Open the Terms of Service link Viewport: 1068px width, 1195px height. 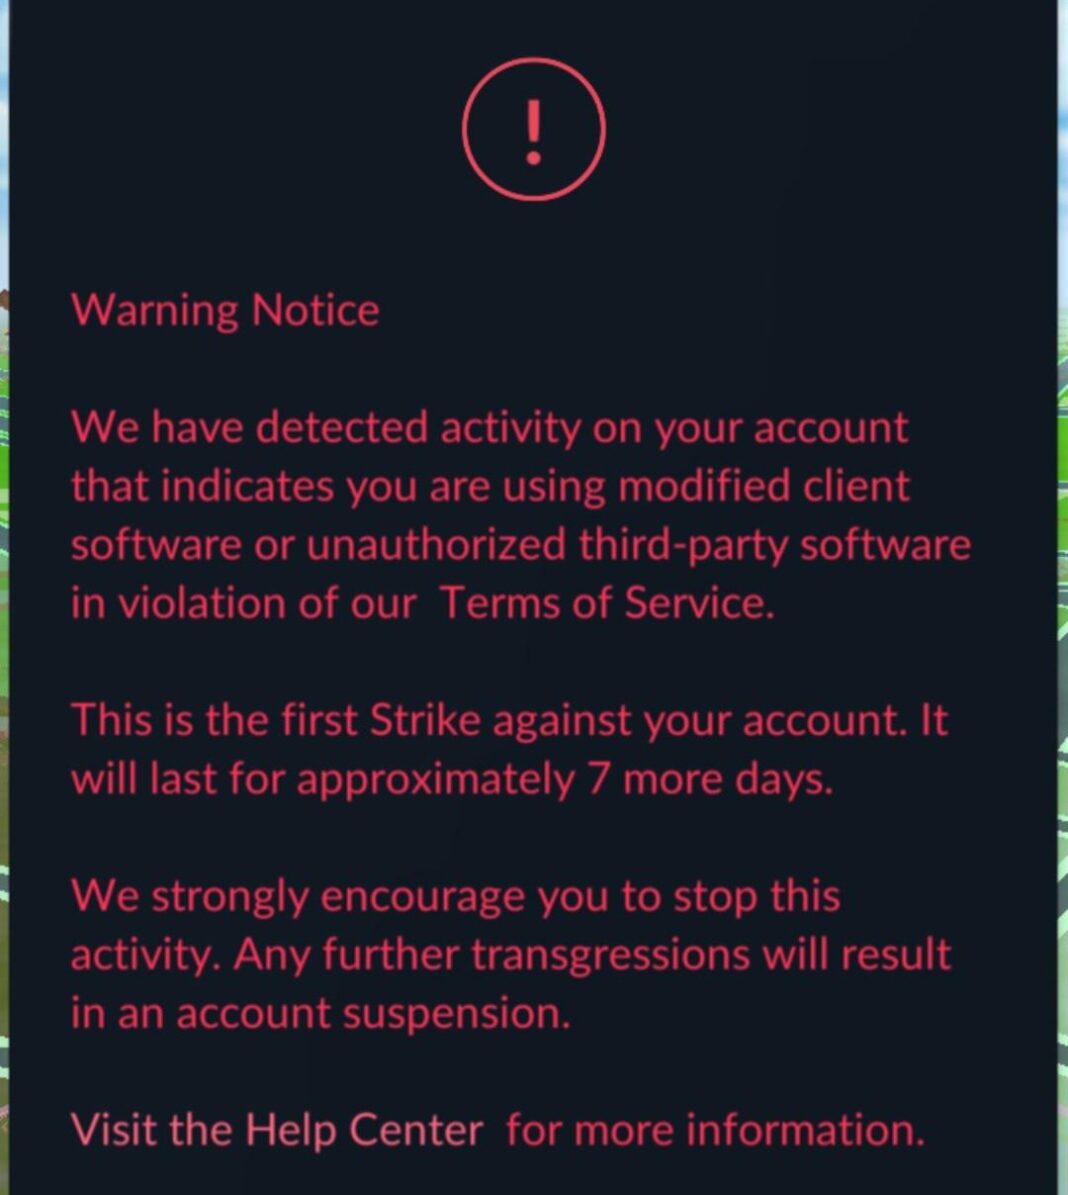tap(605, 603)
